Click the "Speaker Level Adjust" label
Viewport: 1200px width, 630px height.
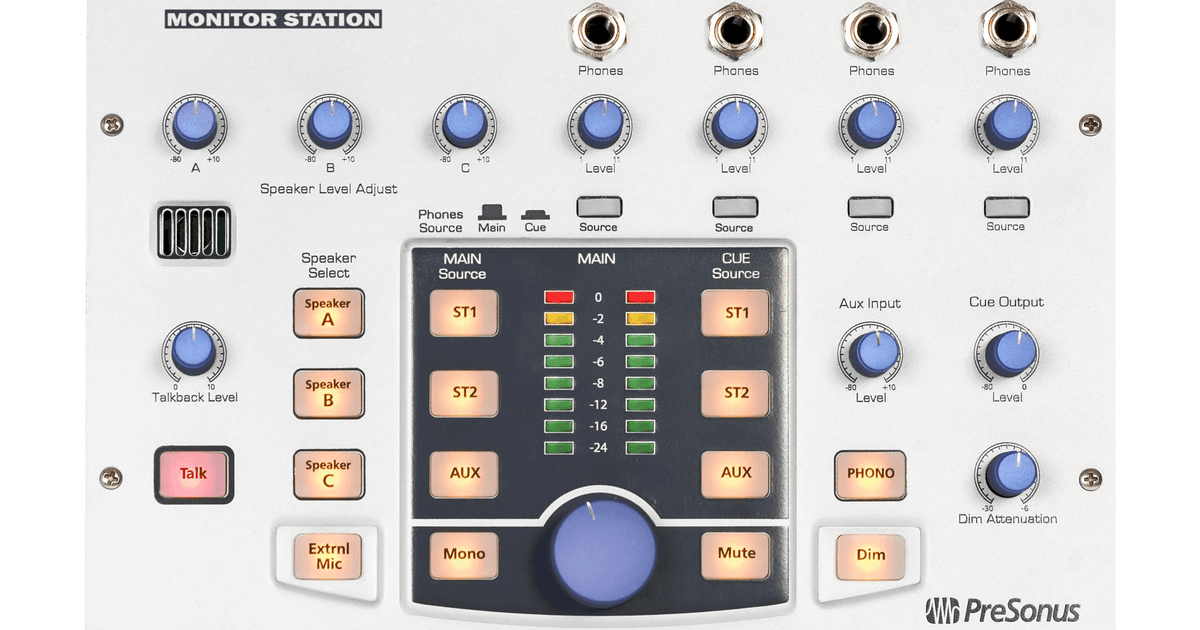point(329,188)
